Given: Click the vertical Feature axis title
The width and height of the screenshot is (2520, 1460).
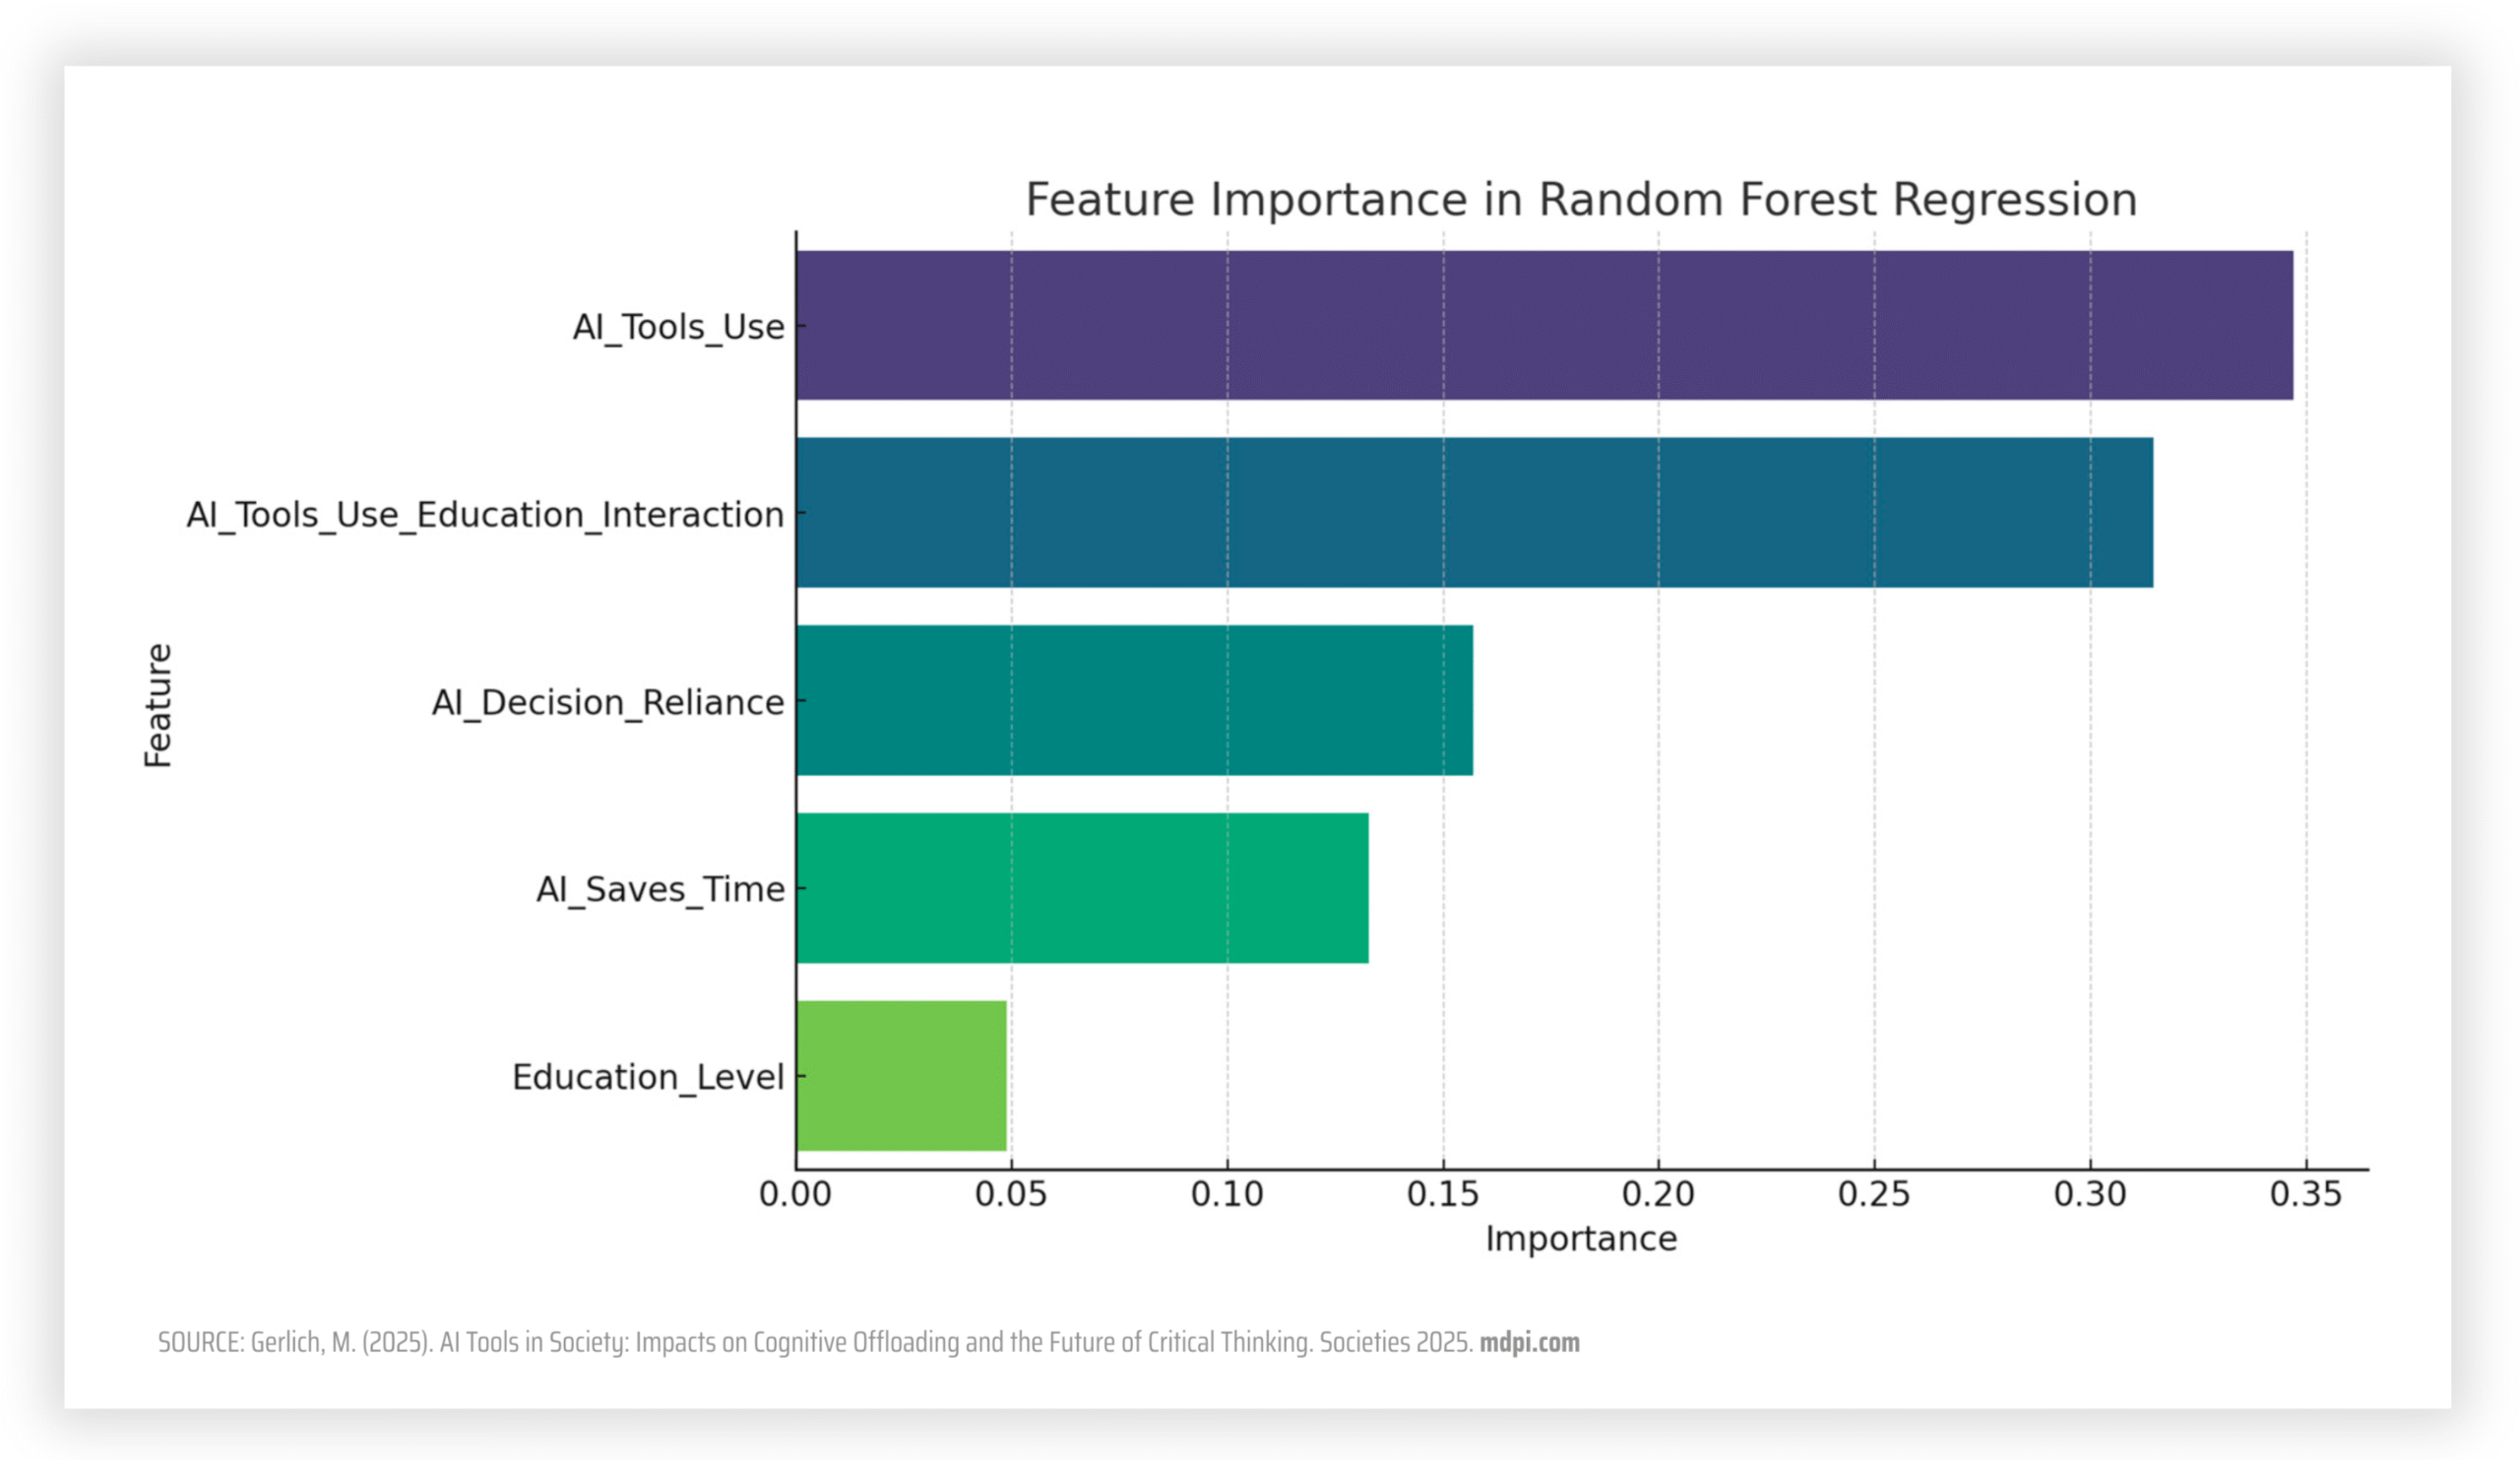Looking at the screenshot, I should point(158,705).
